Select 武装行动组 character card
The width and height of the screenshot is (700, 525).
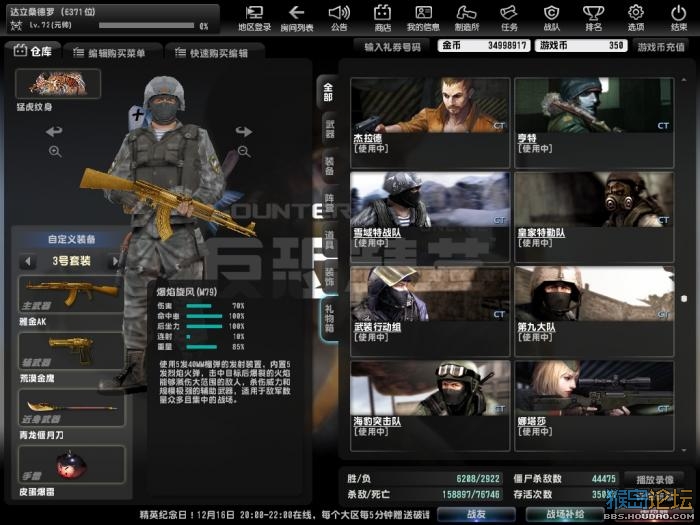tap(430, 311)
